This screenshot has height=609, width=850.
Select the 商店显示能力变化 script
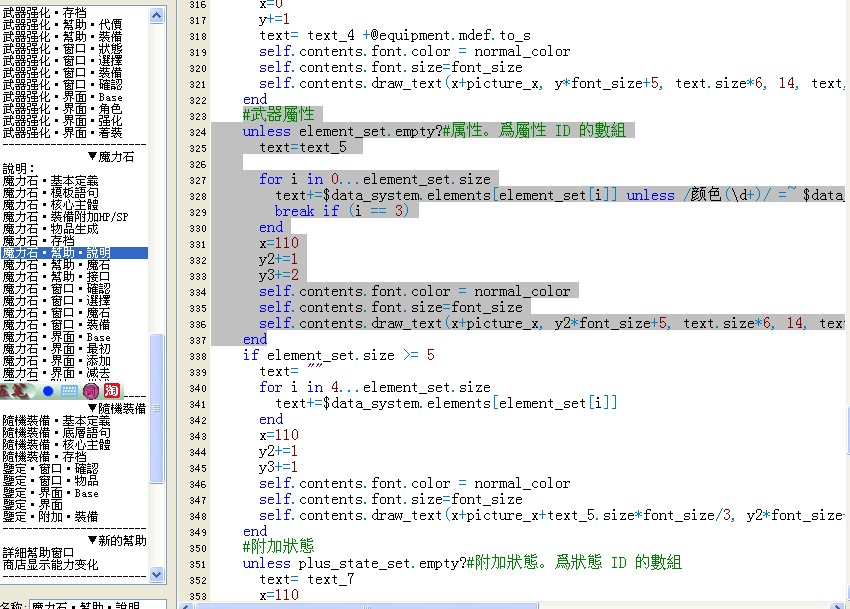point(50,565)
